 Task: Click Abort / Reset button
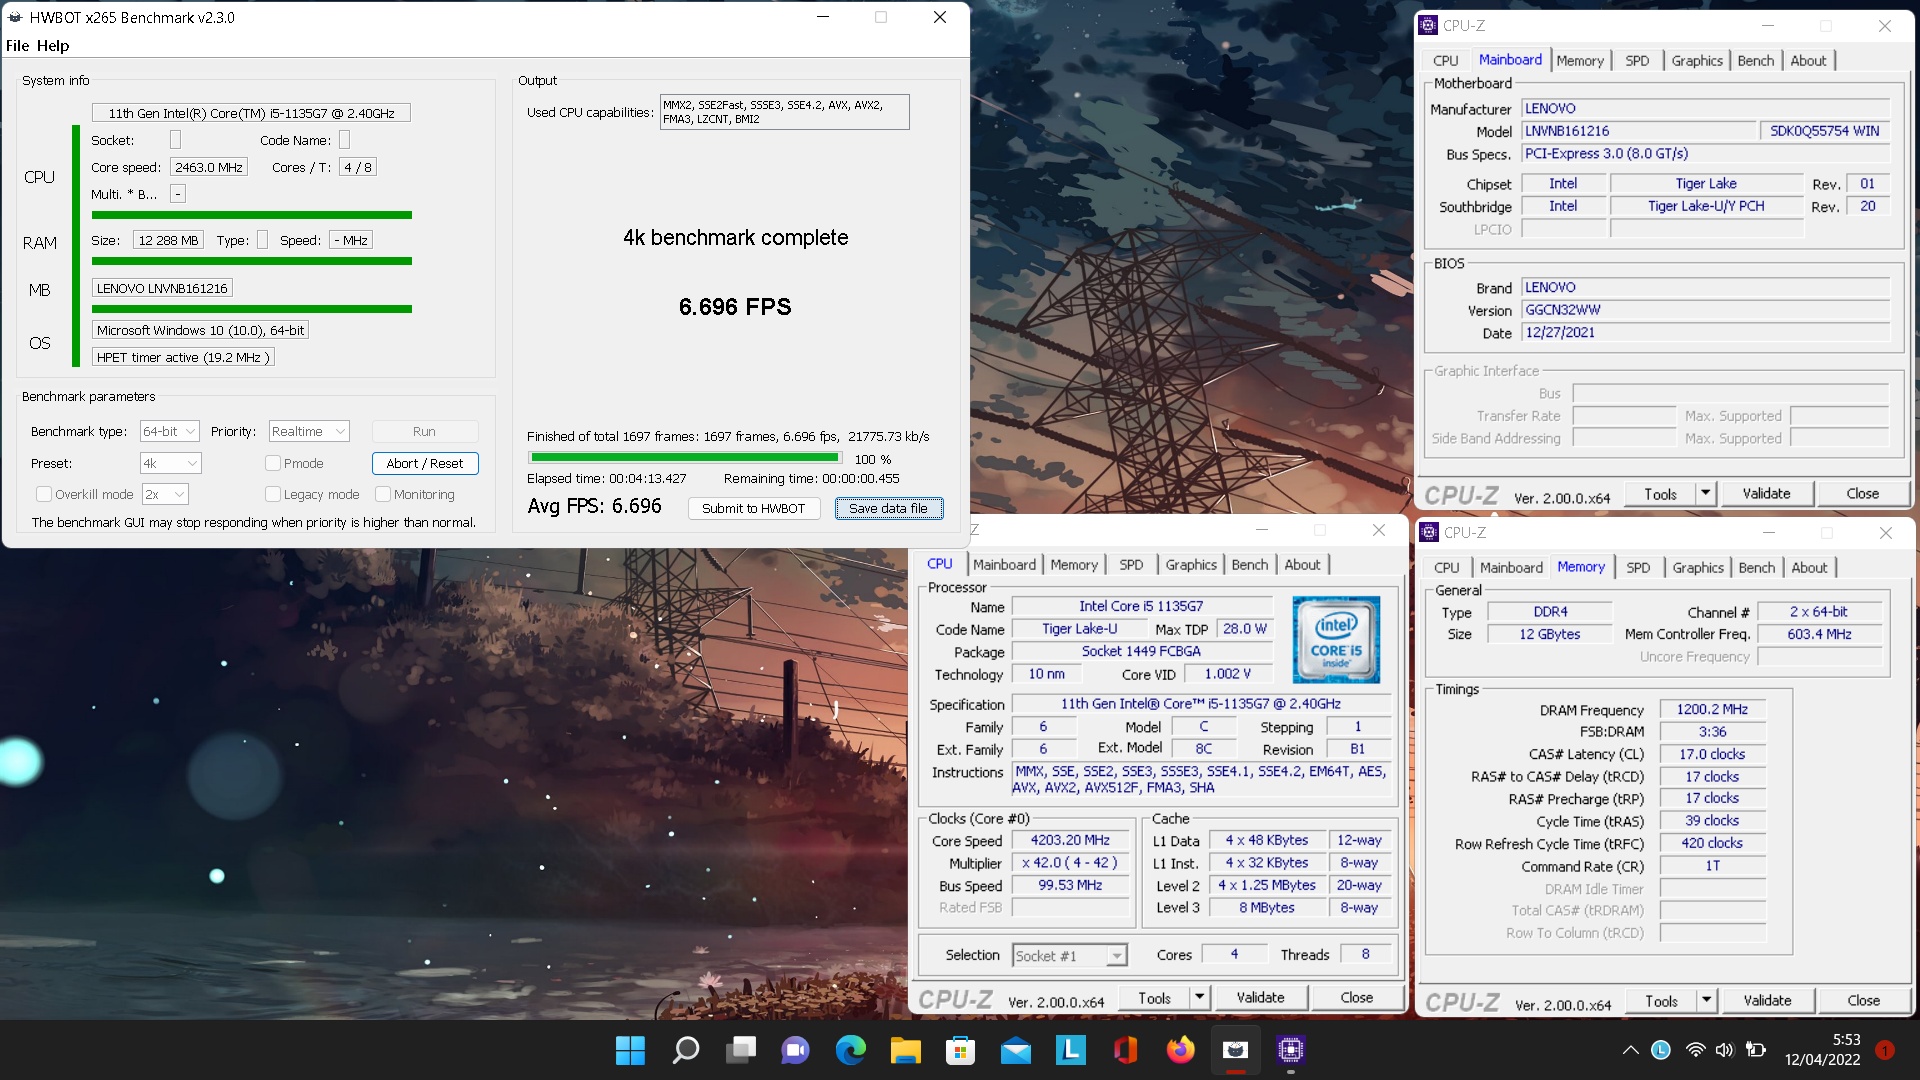(x=425, y=463)
